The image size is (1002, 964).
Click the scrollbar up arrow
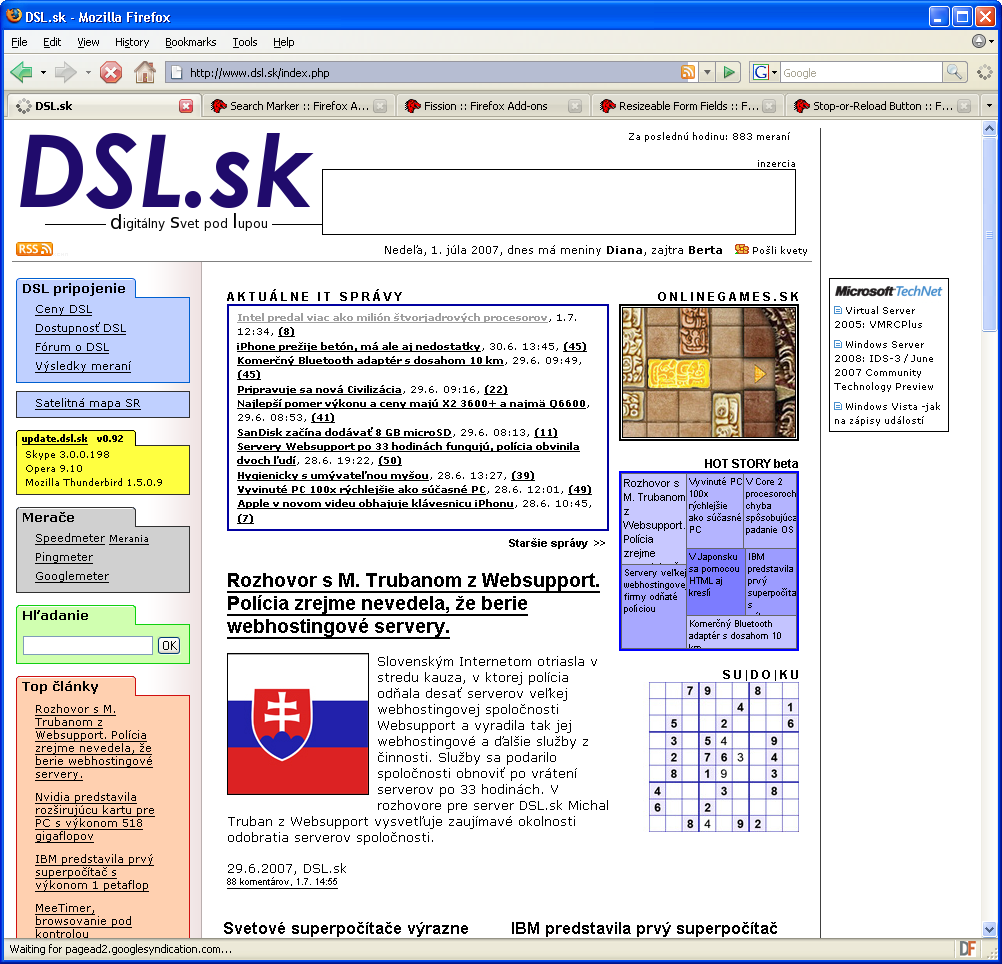[x=989, y=128]
